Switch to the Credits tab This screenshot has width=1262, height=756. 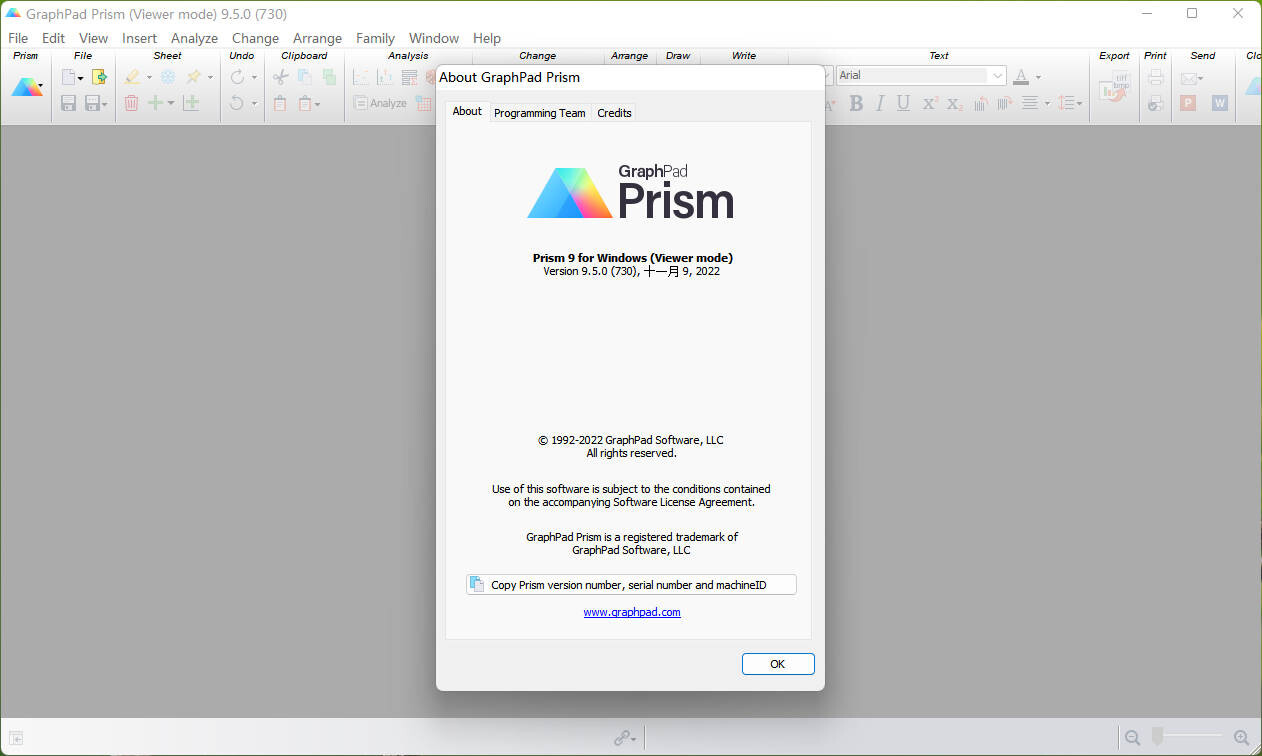pos(614,113)
